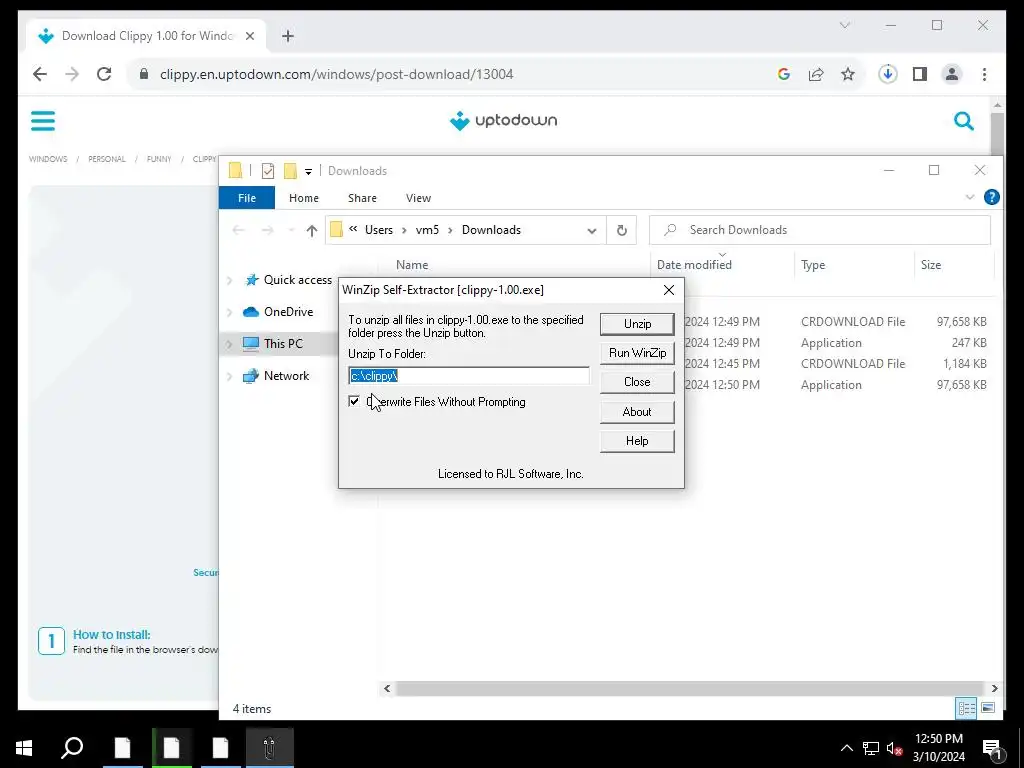Toggle Chrome side panel icon
Viewport: 1024px width, 768px height.
point(920,74)
